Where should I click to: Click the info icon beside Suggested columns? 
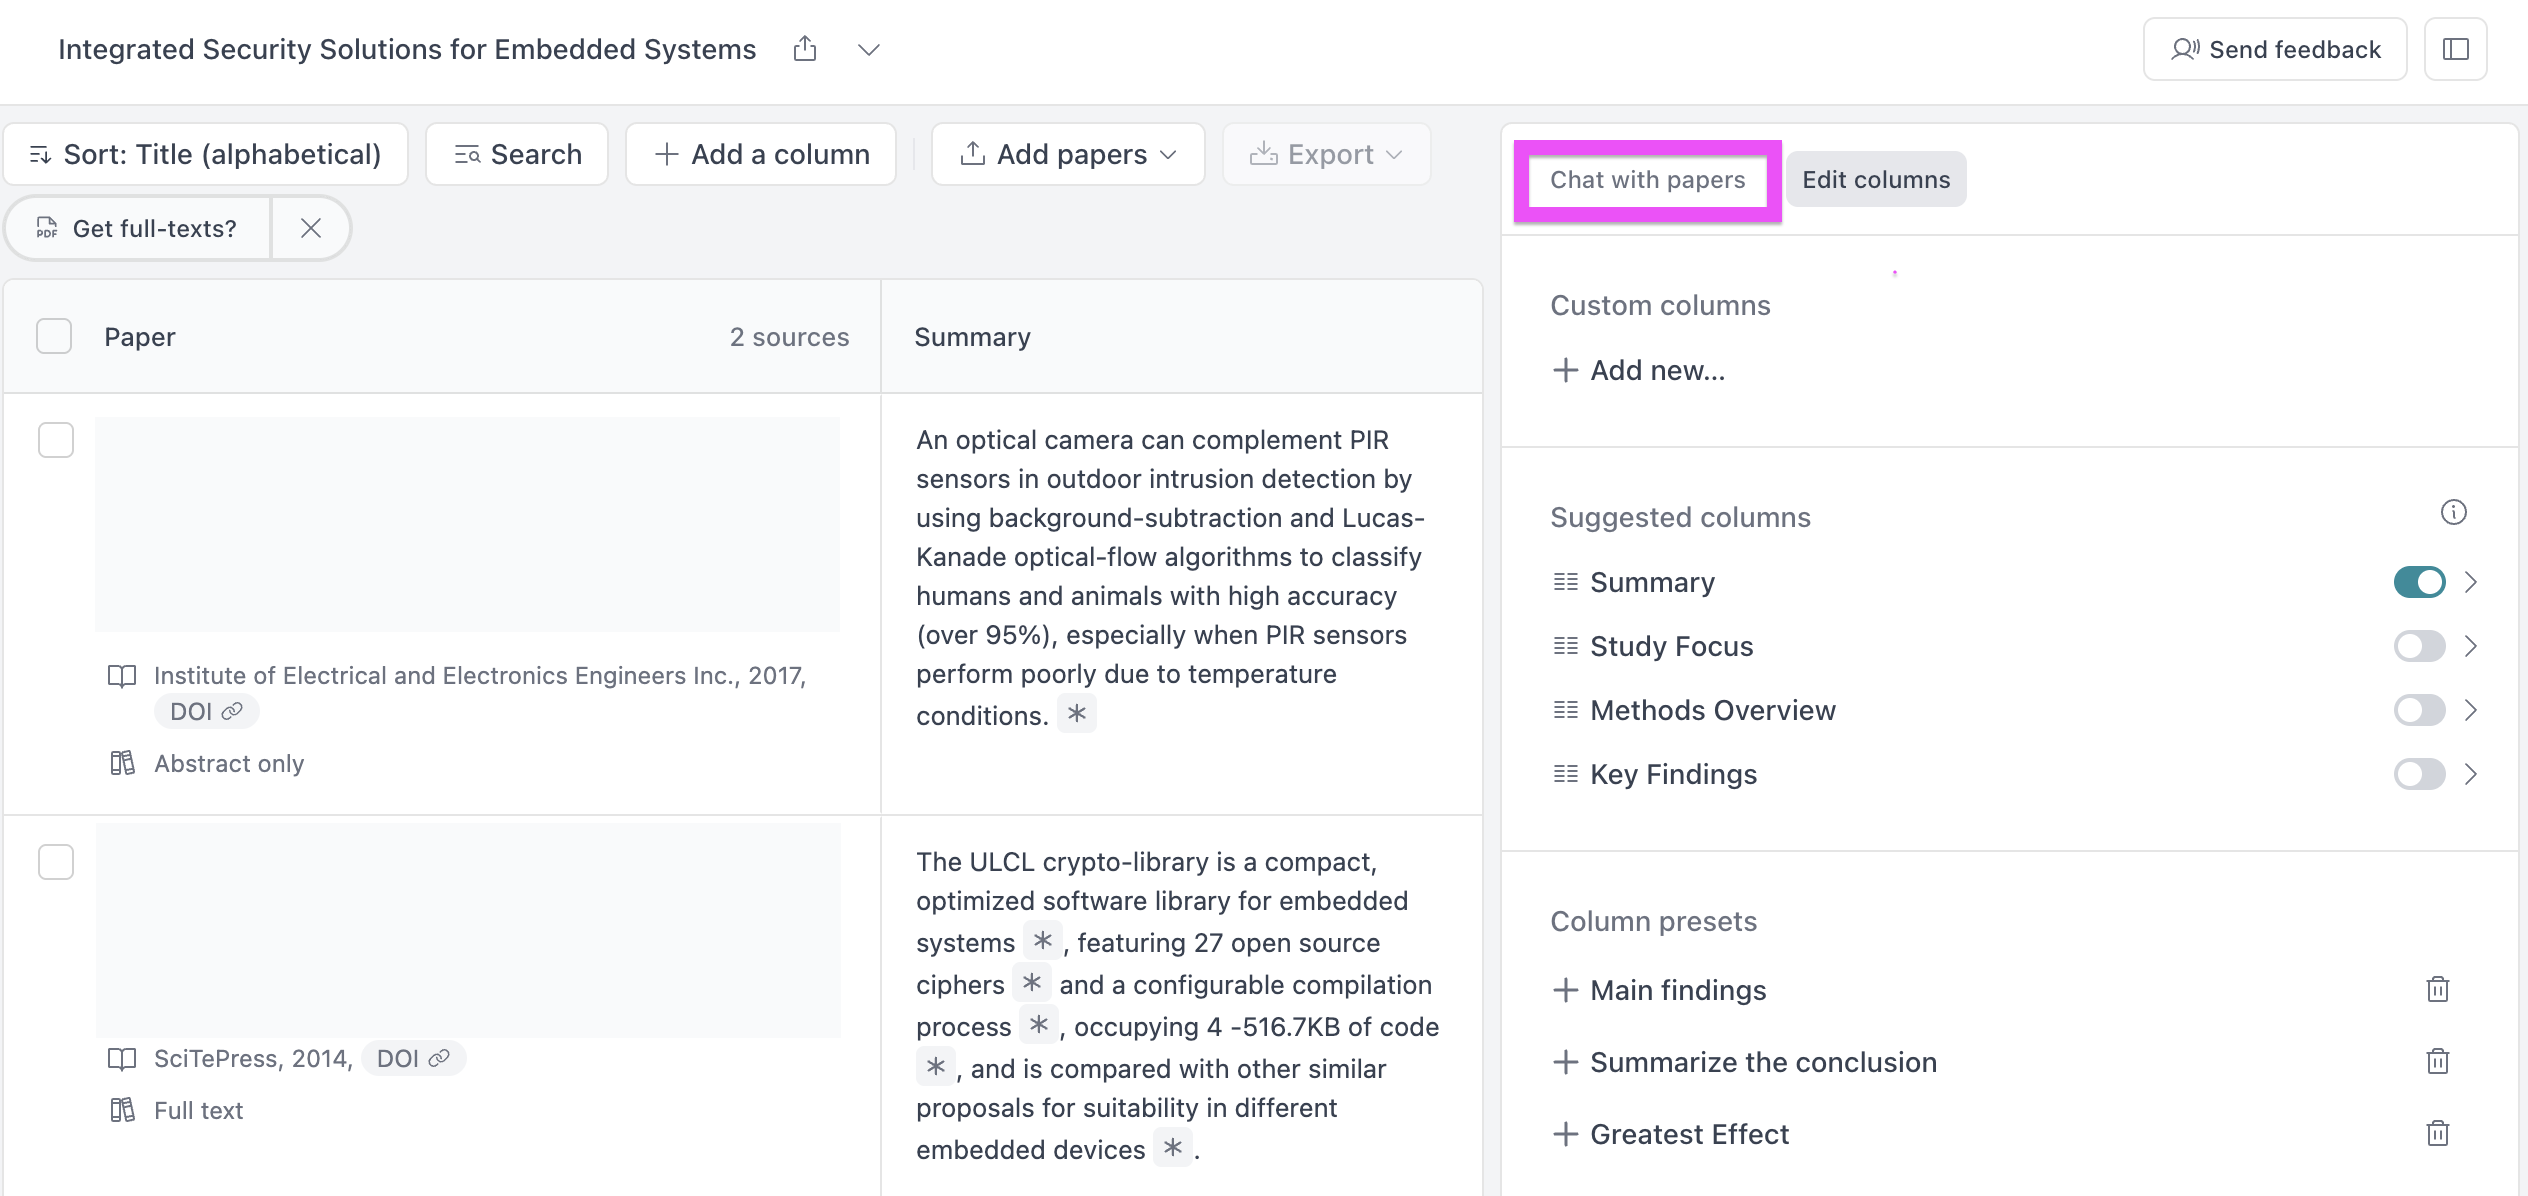[2453, 513]
